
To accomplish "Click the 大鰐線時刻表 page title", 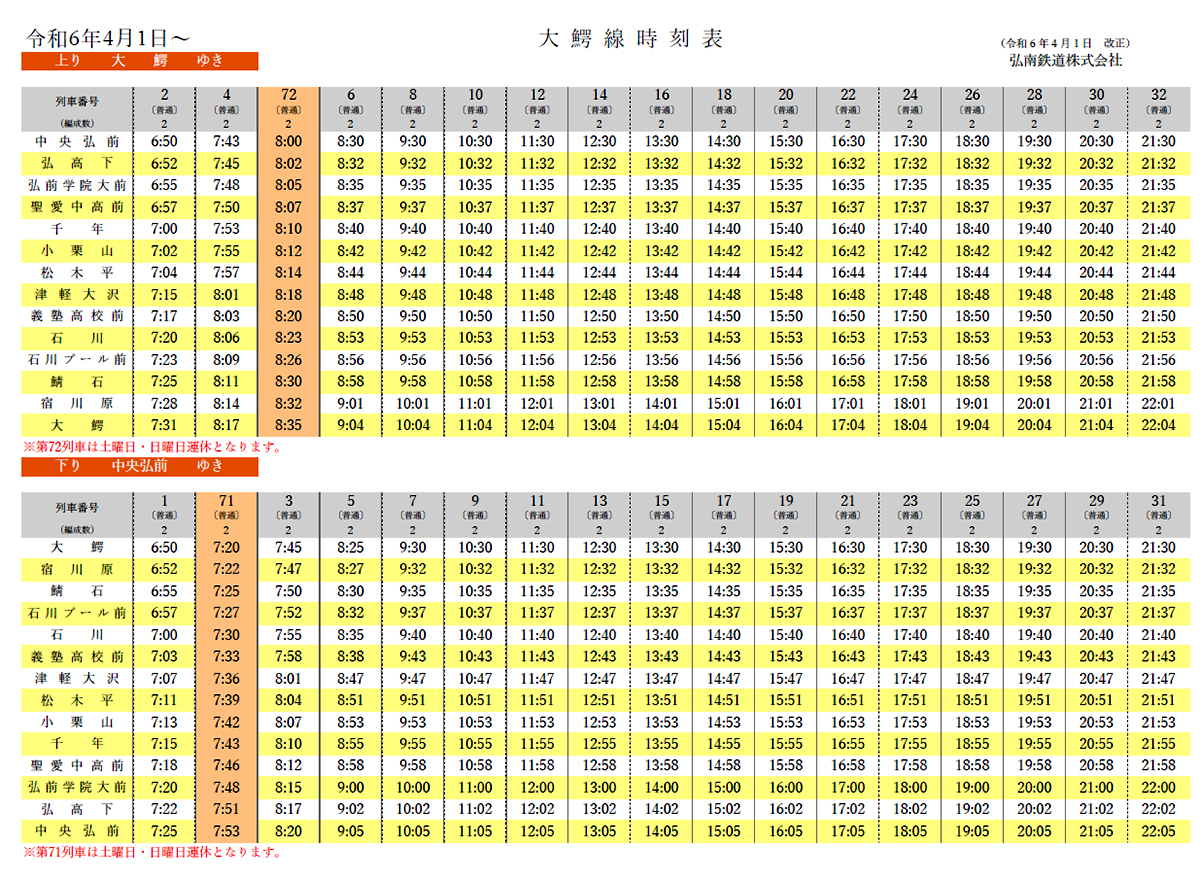I will click(x=630, y=39).
